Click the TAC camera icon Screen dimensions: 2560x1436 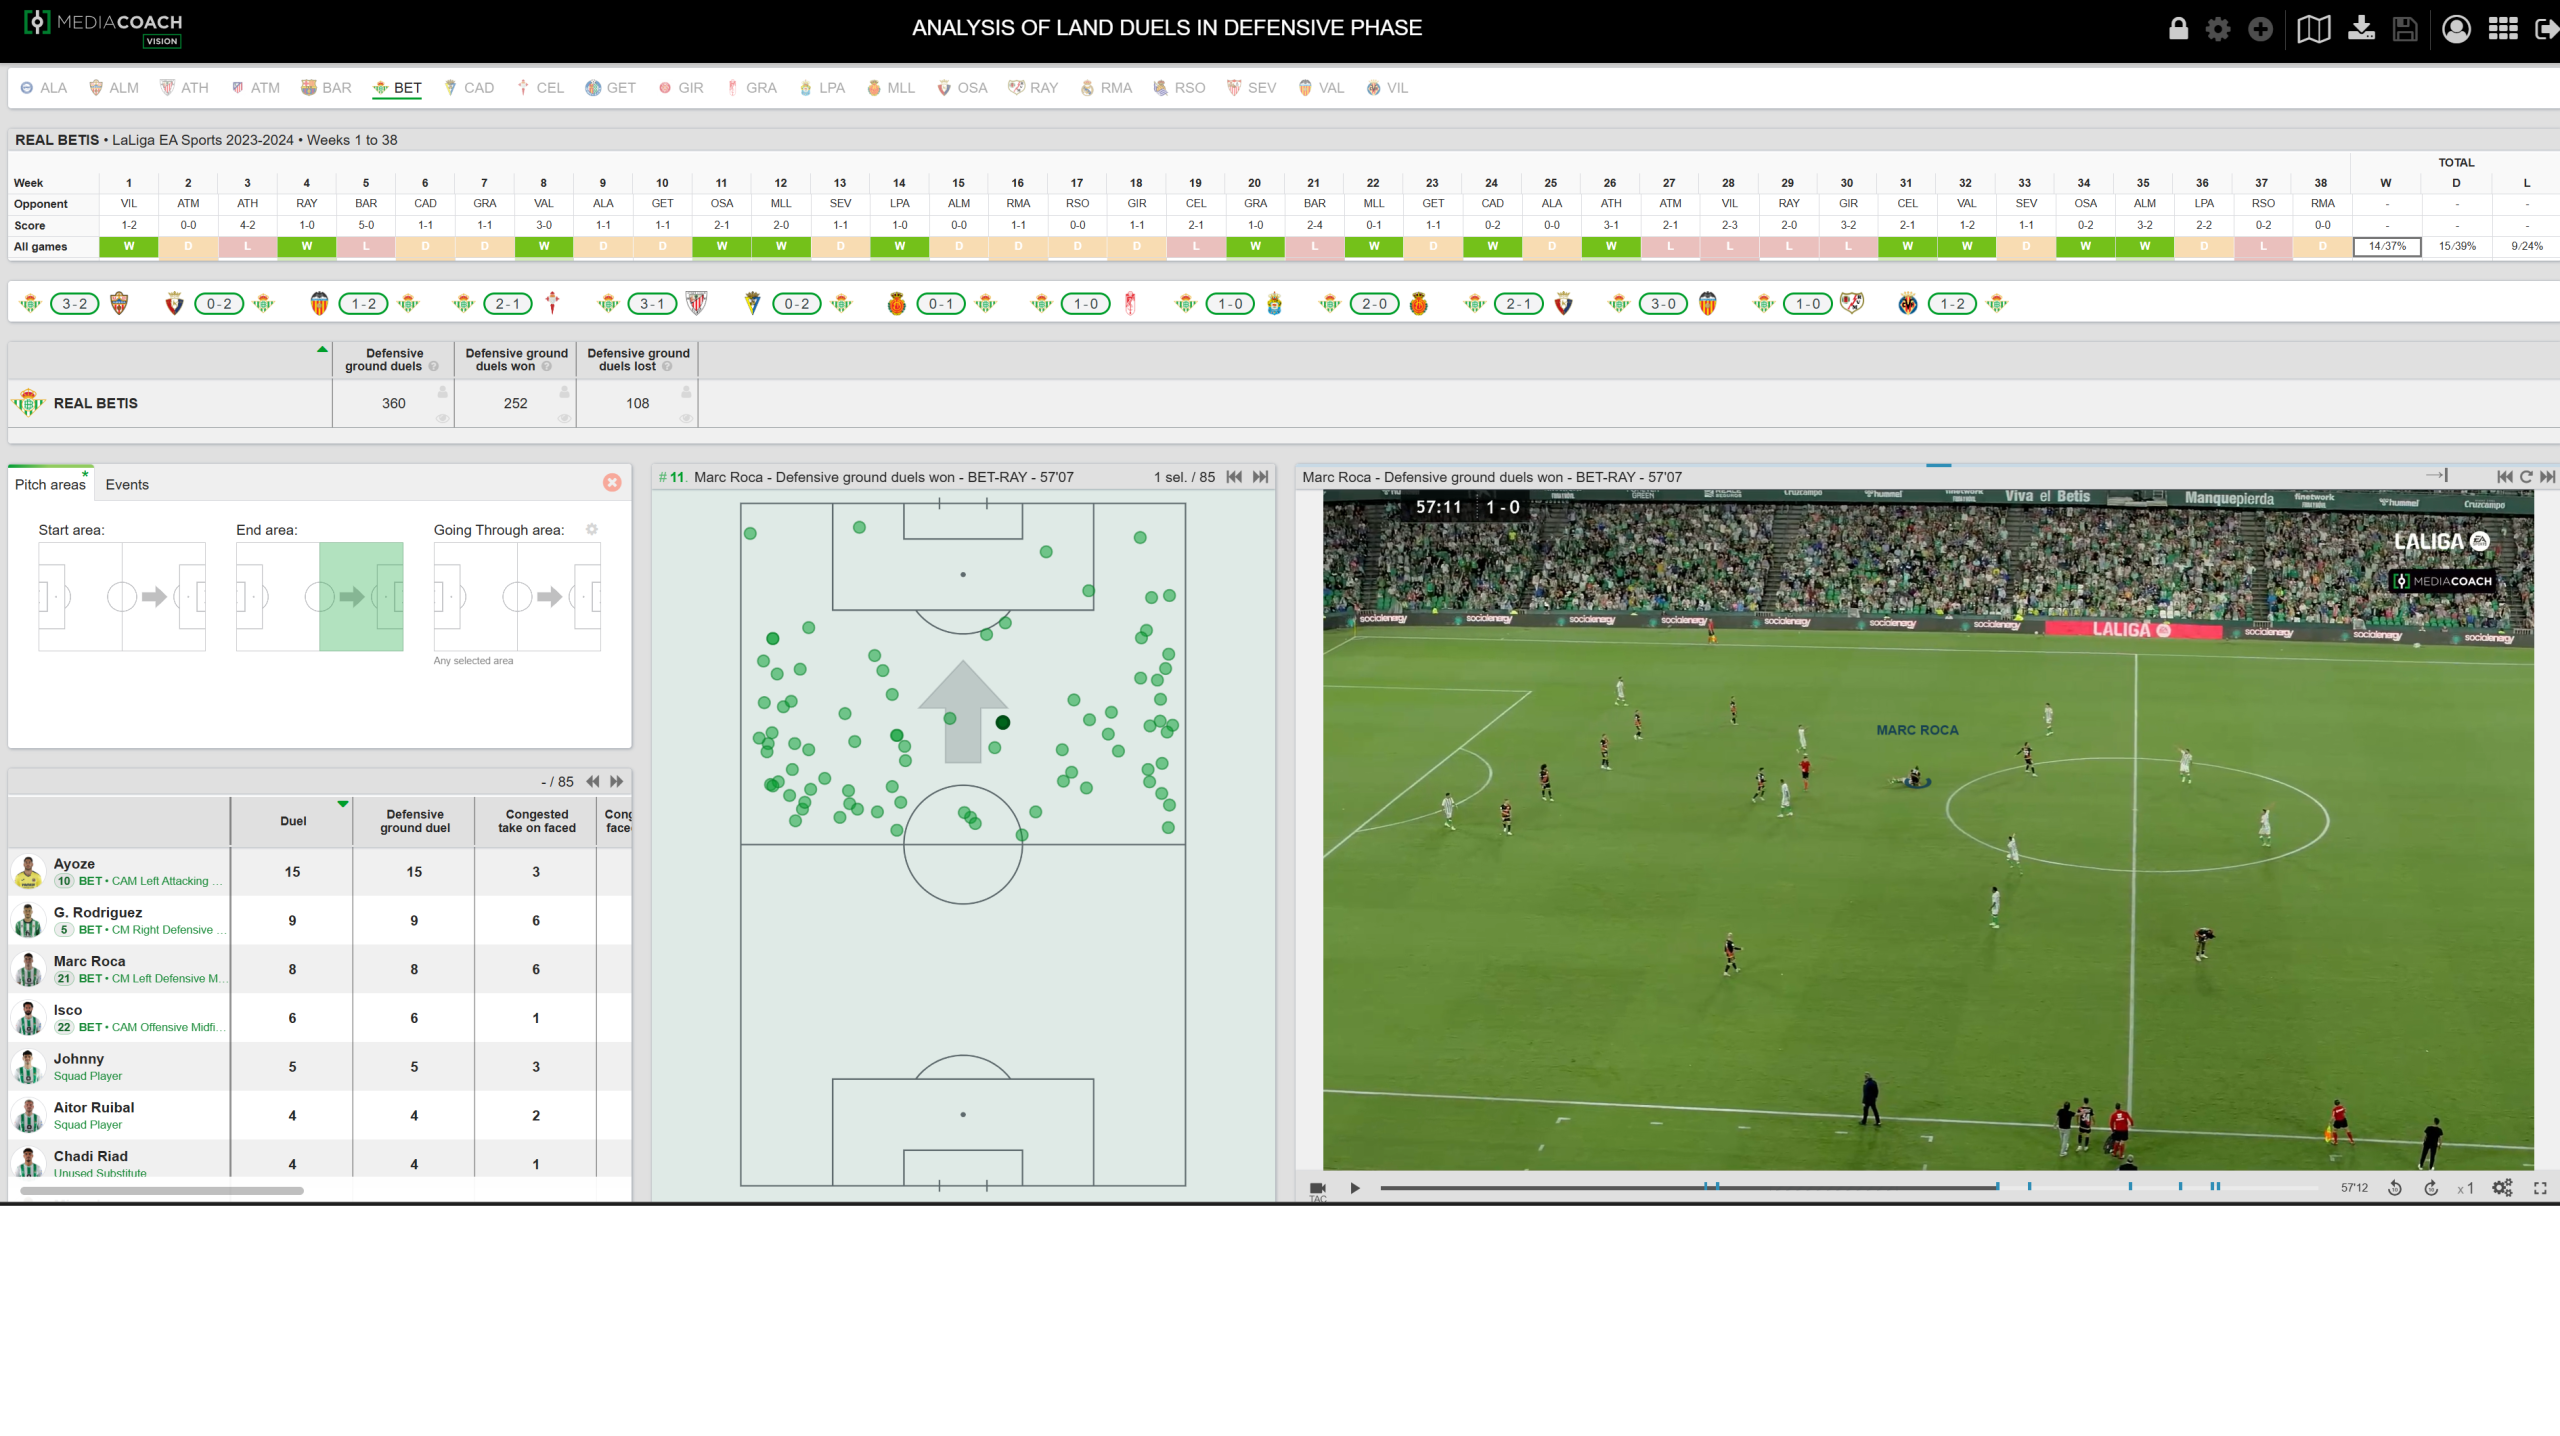click(1317, 1189)
